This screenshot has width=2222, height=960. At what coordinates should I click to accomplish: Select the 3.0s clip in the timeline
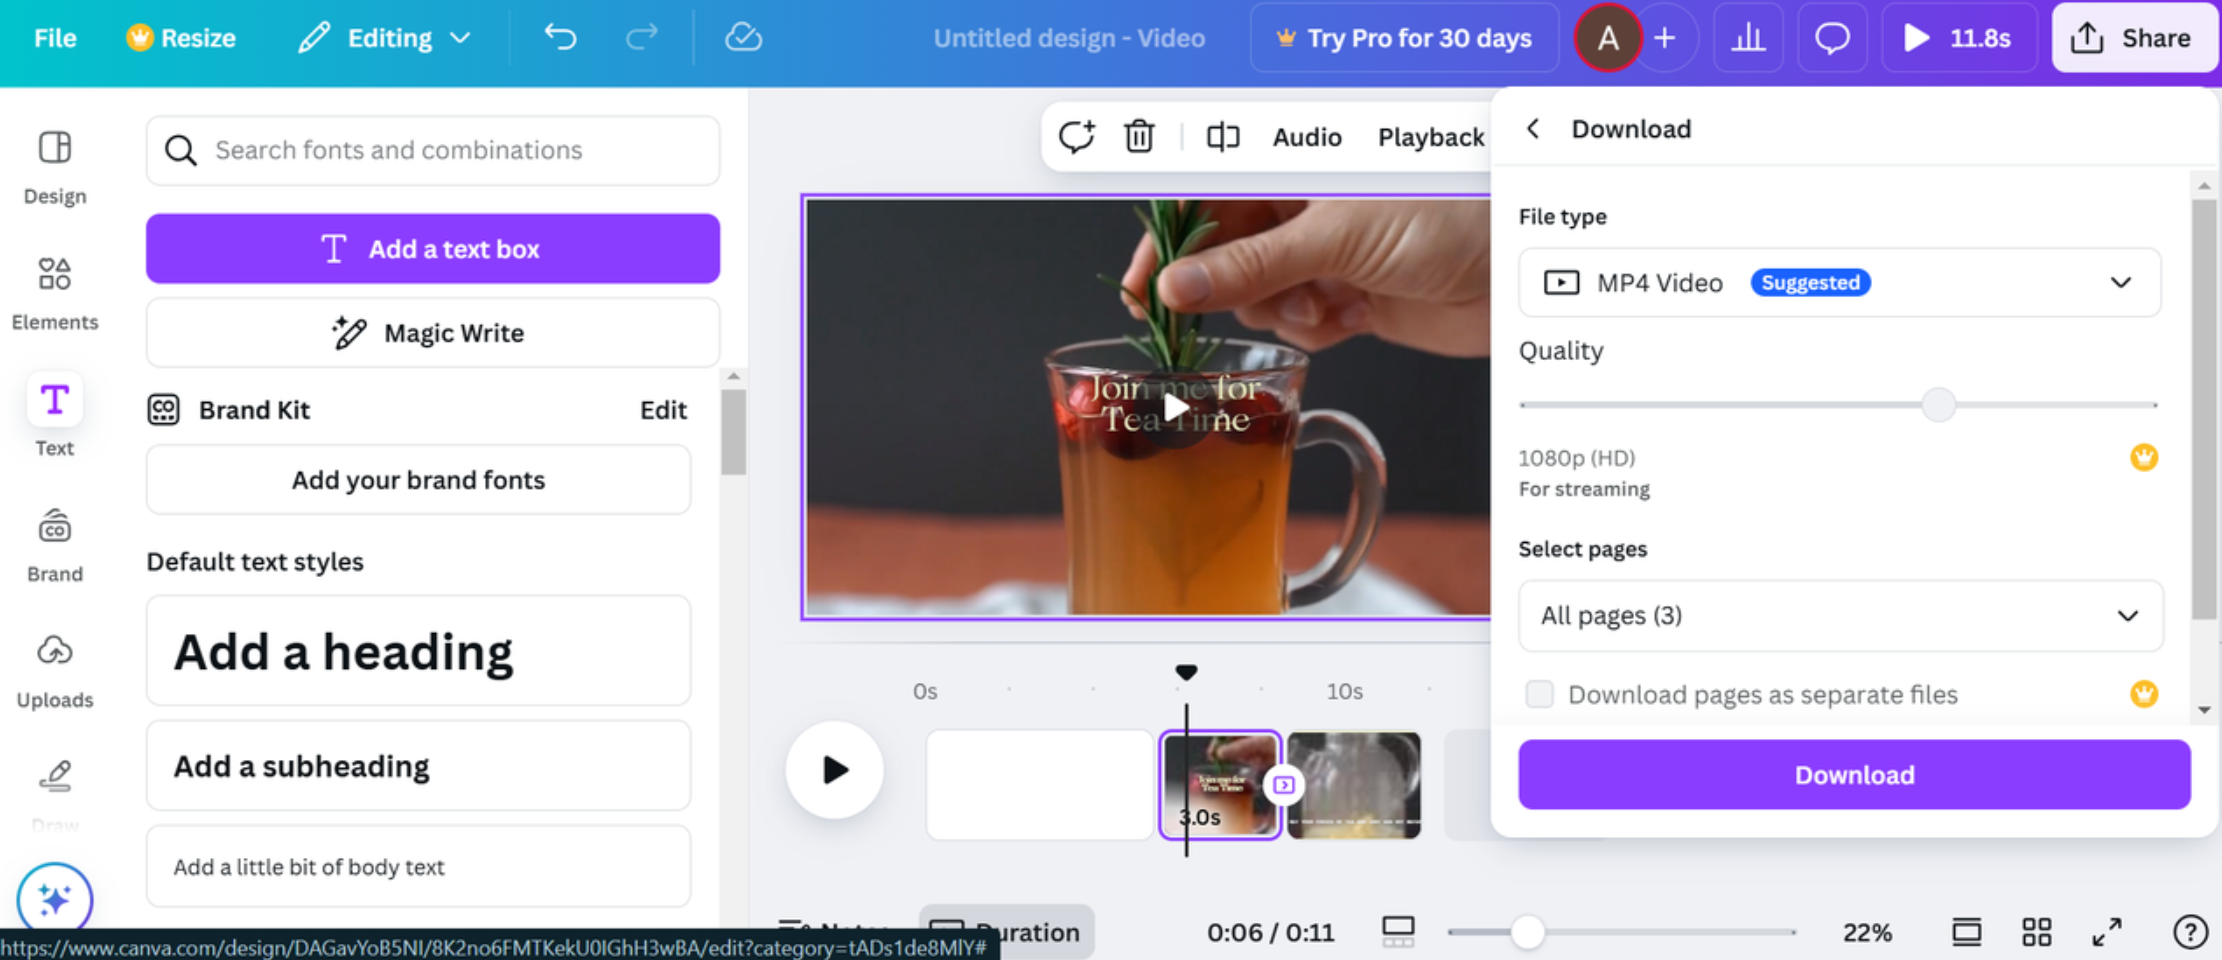pos(1219,784)
